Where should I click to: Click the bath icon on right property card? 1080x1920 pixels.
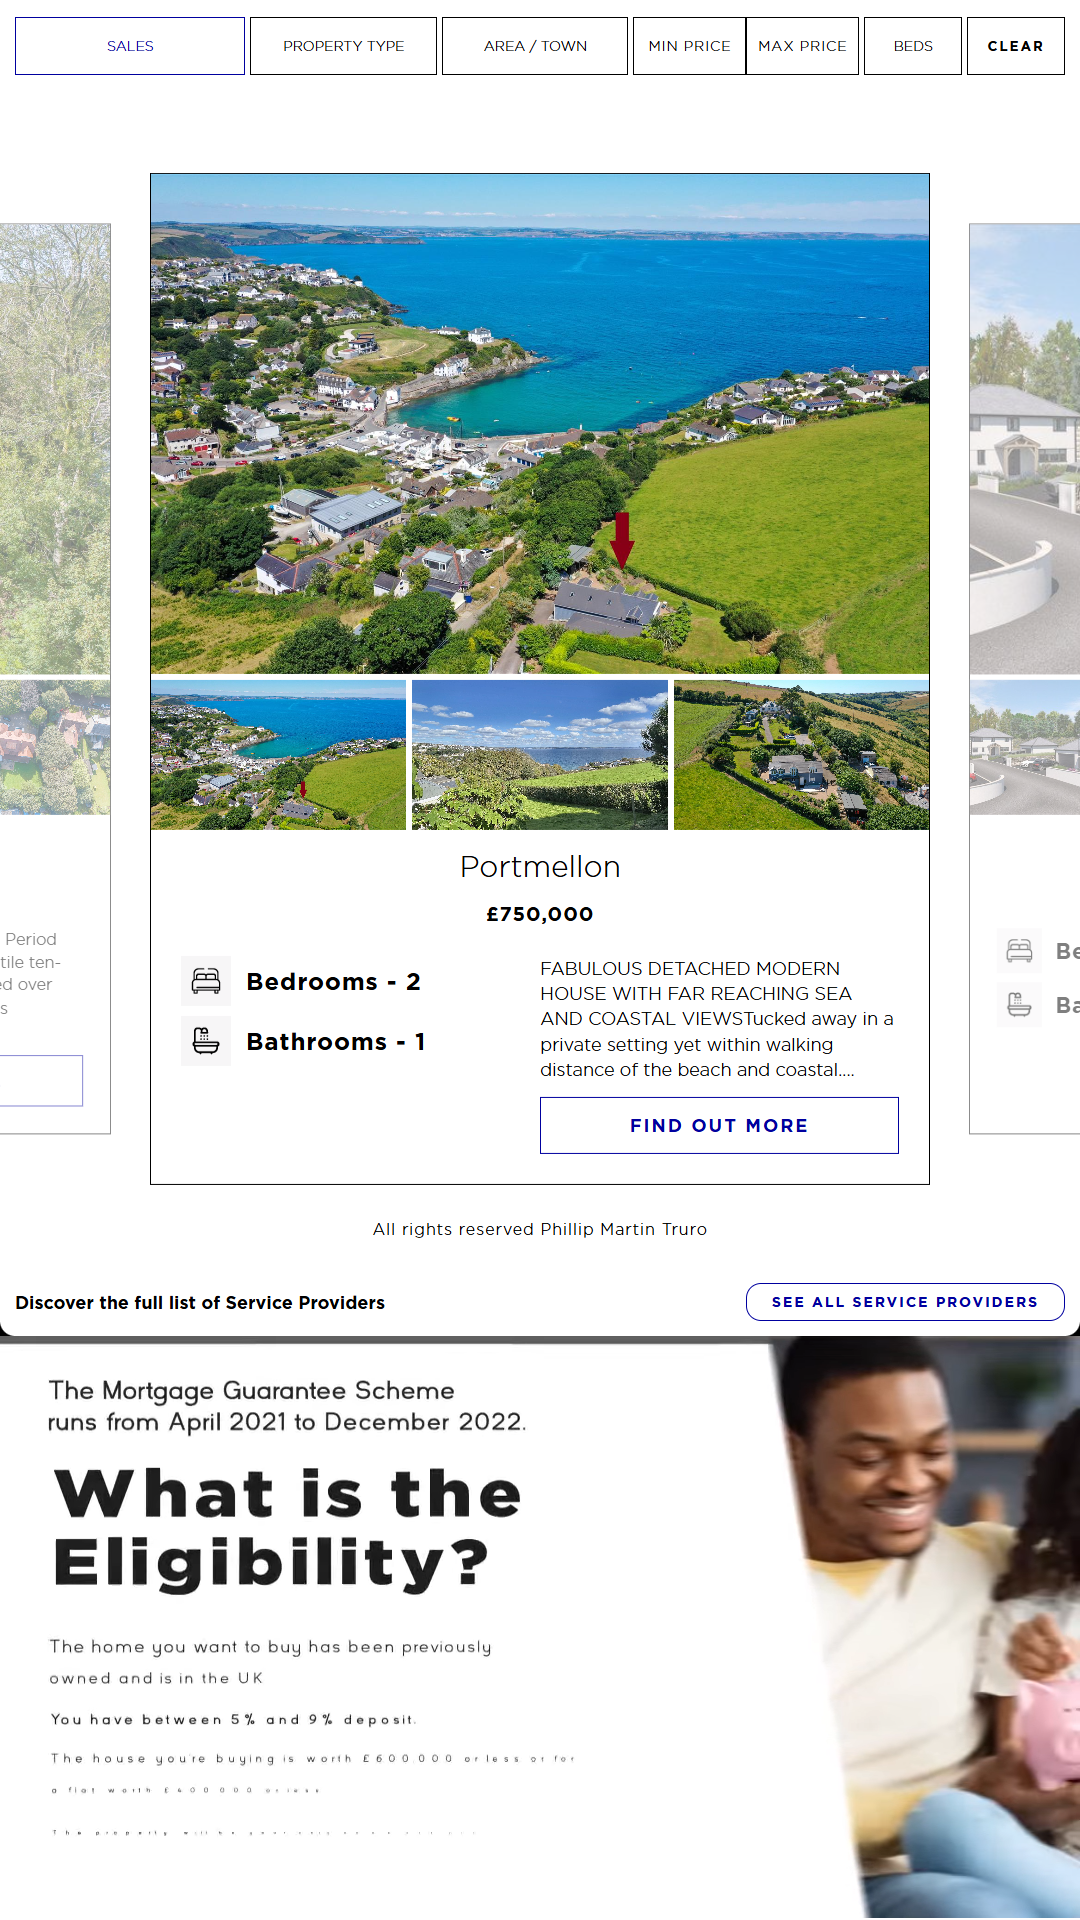(1019, 1004)
